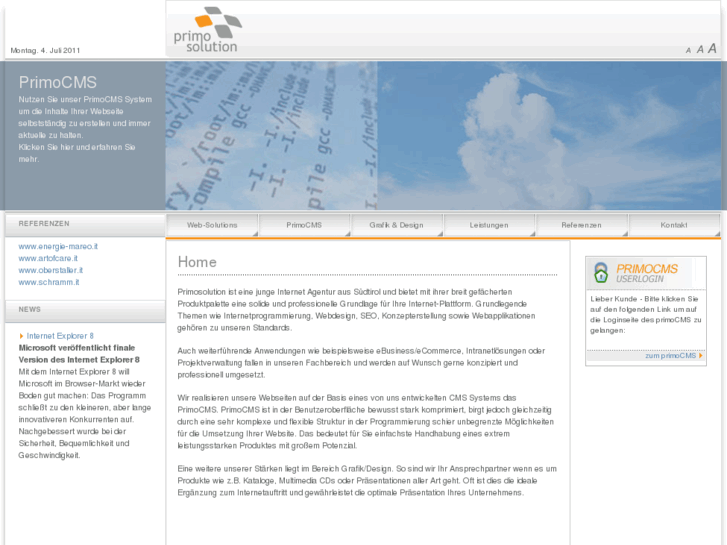Image resolution: width=727 pixels, height=545 pixels.
Task: Click 'Klicken Sie hier und erfahren Sie mehr' text
Action: 77,153
